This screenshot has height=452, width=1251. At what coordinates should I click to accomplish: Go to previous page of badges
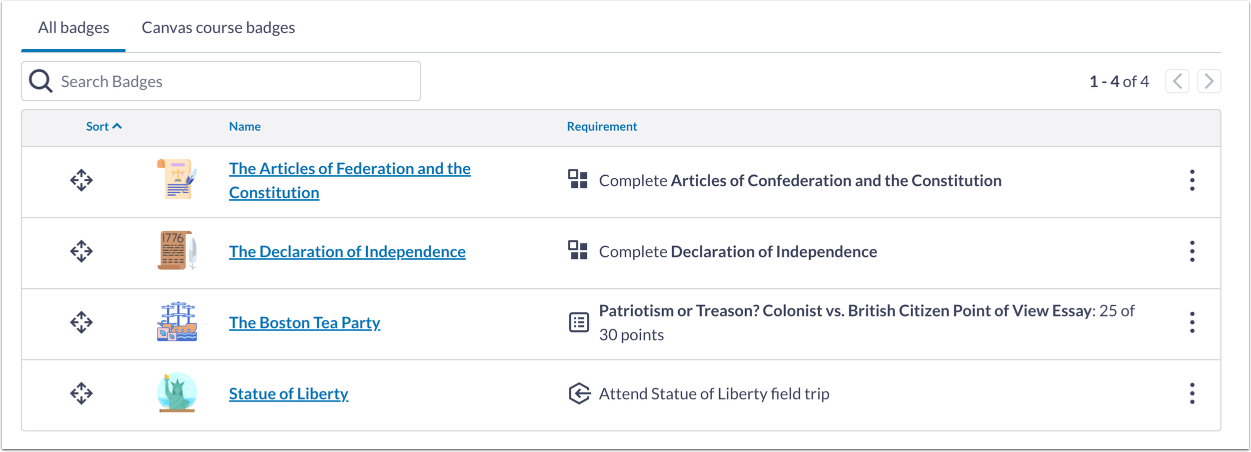click(x=1177, y=82)
